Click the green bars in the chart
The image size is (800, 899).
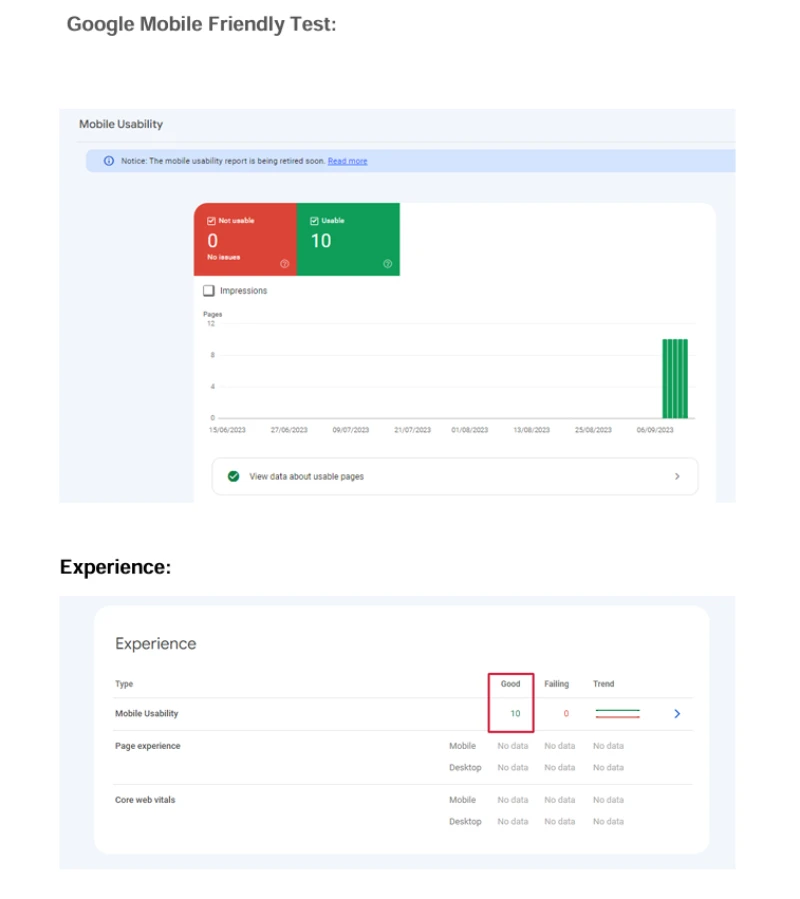pyautogui.click(x=675, y=378)
